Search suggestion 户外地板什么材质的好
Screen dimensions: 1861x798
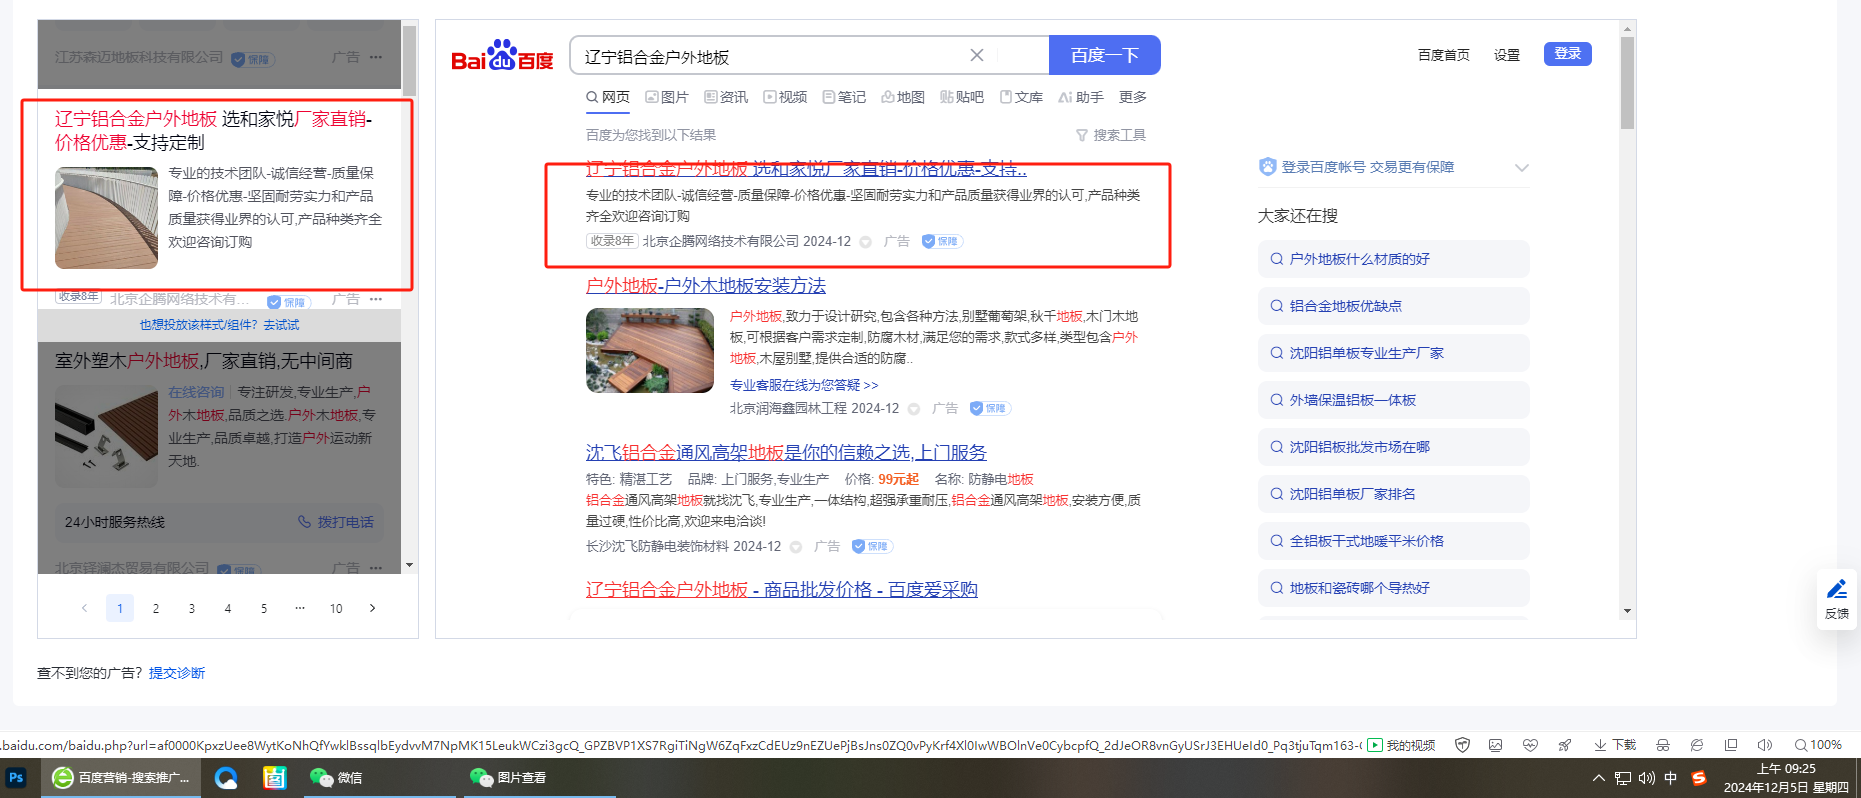[x=1393, y=259]
